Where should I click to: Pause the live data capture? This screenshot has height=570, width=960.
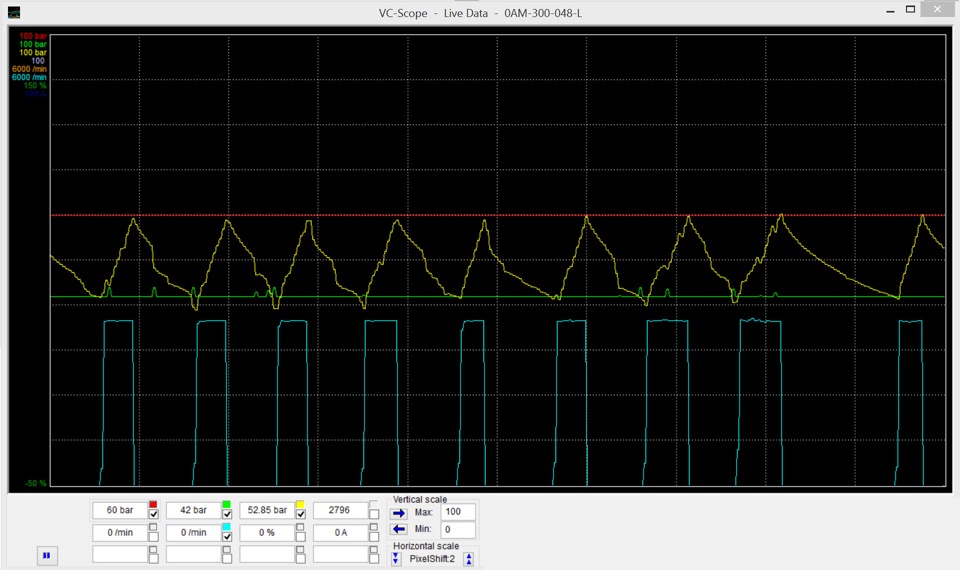[x=47, y=556]
